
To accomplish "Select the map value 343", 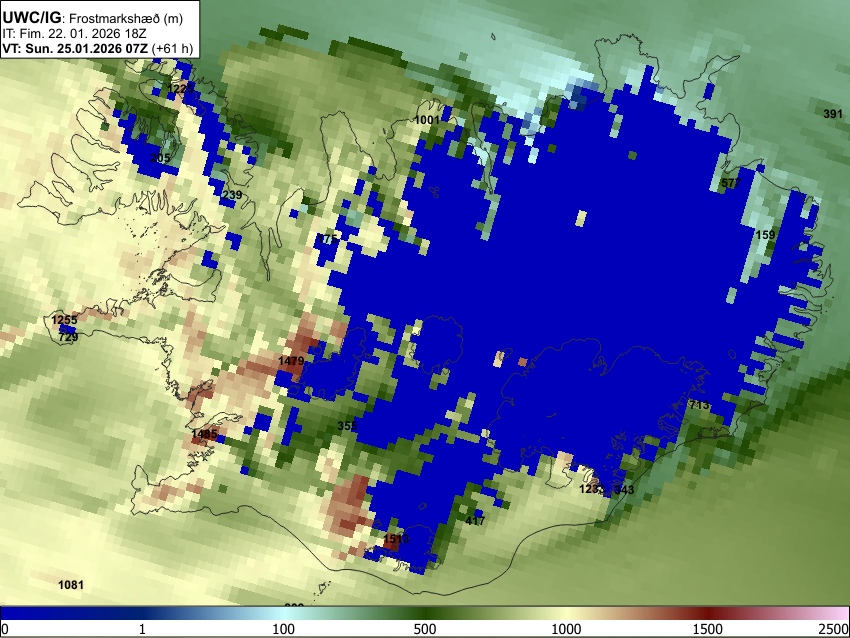I will [x=624, y=490].
